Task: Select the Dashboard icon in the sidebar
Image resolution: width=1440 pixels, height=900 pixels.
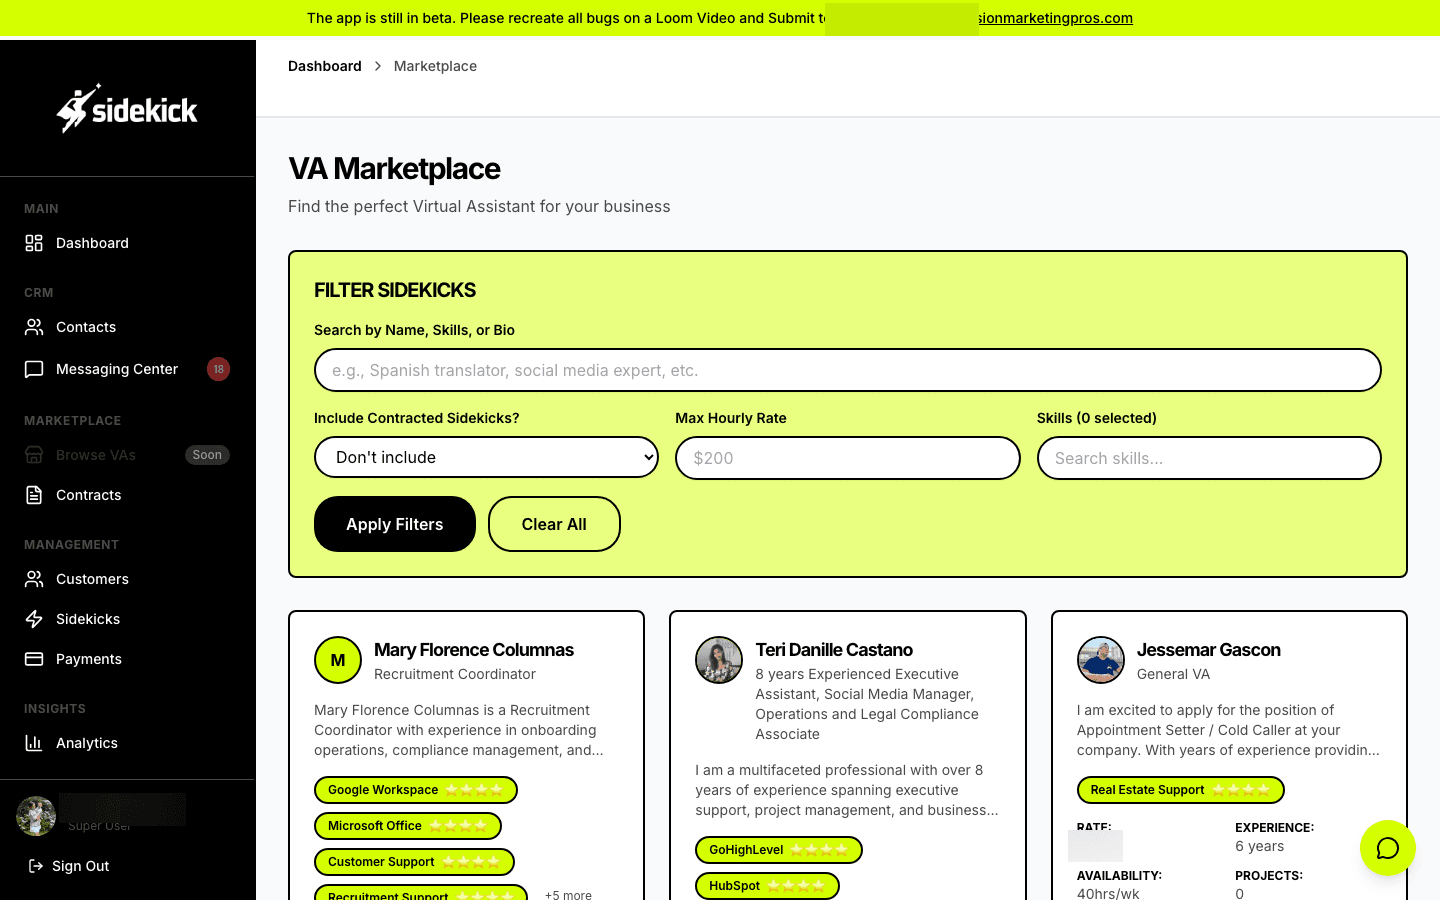Action: coord(34,243)
